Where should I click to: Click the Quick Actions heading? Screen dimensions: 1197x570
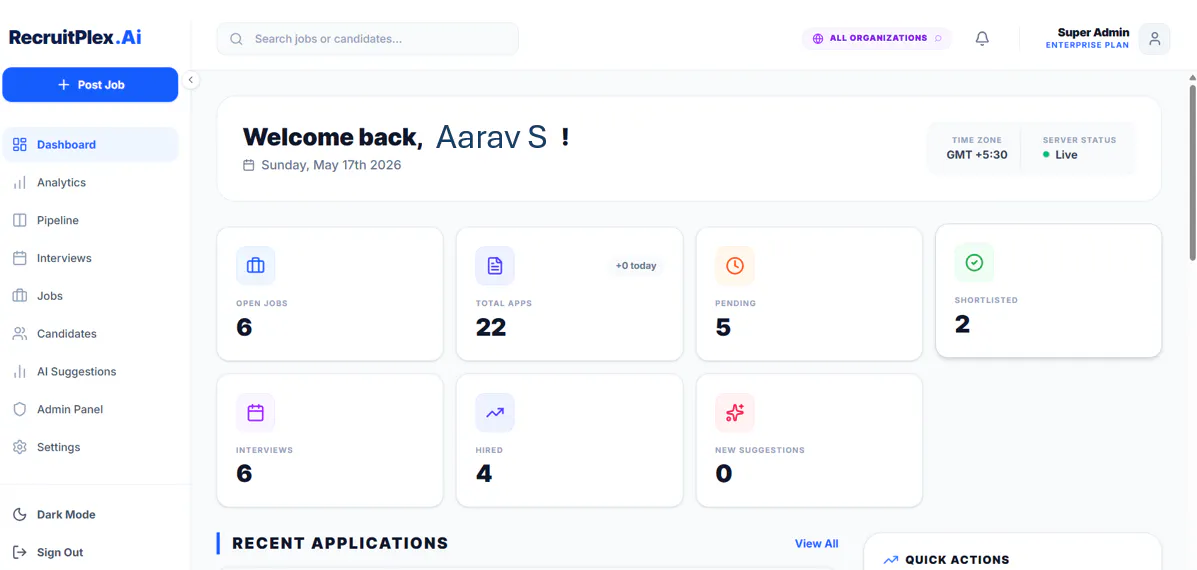tap(957, 560)
